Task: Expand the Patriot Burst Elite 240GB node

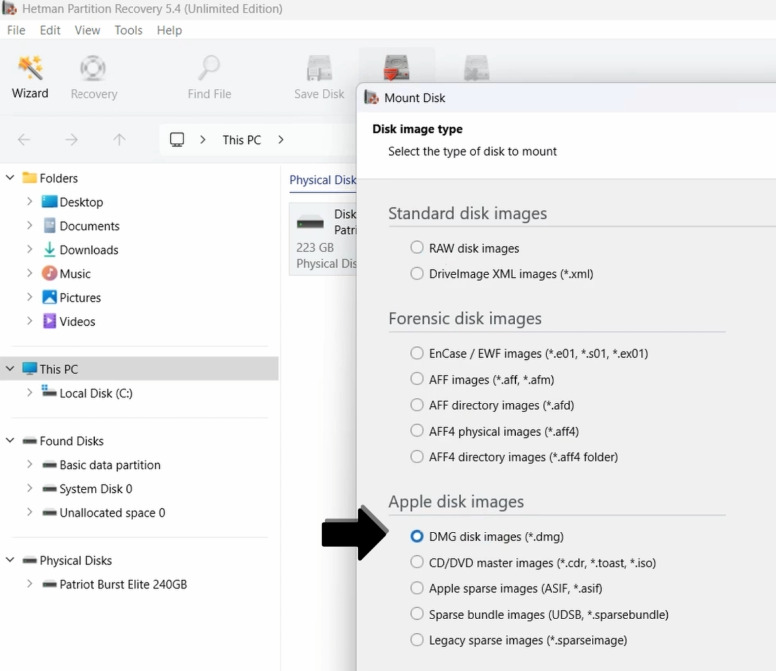Action: [29, 584]
